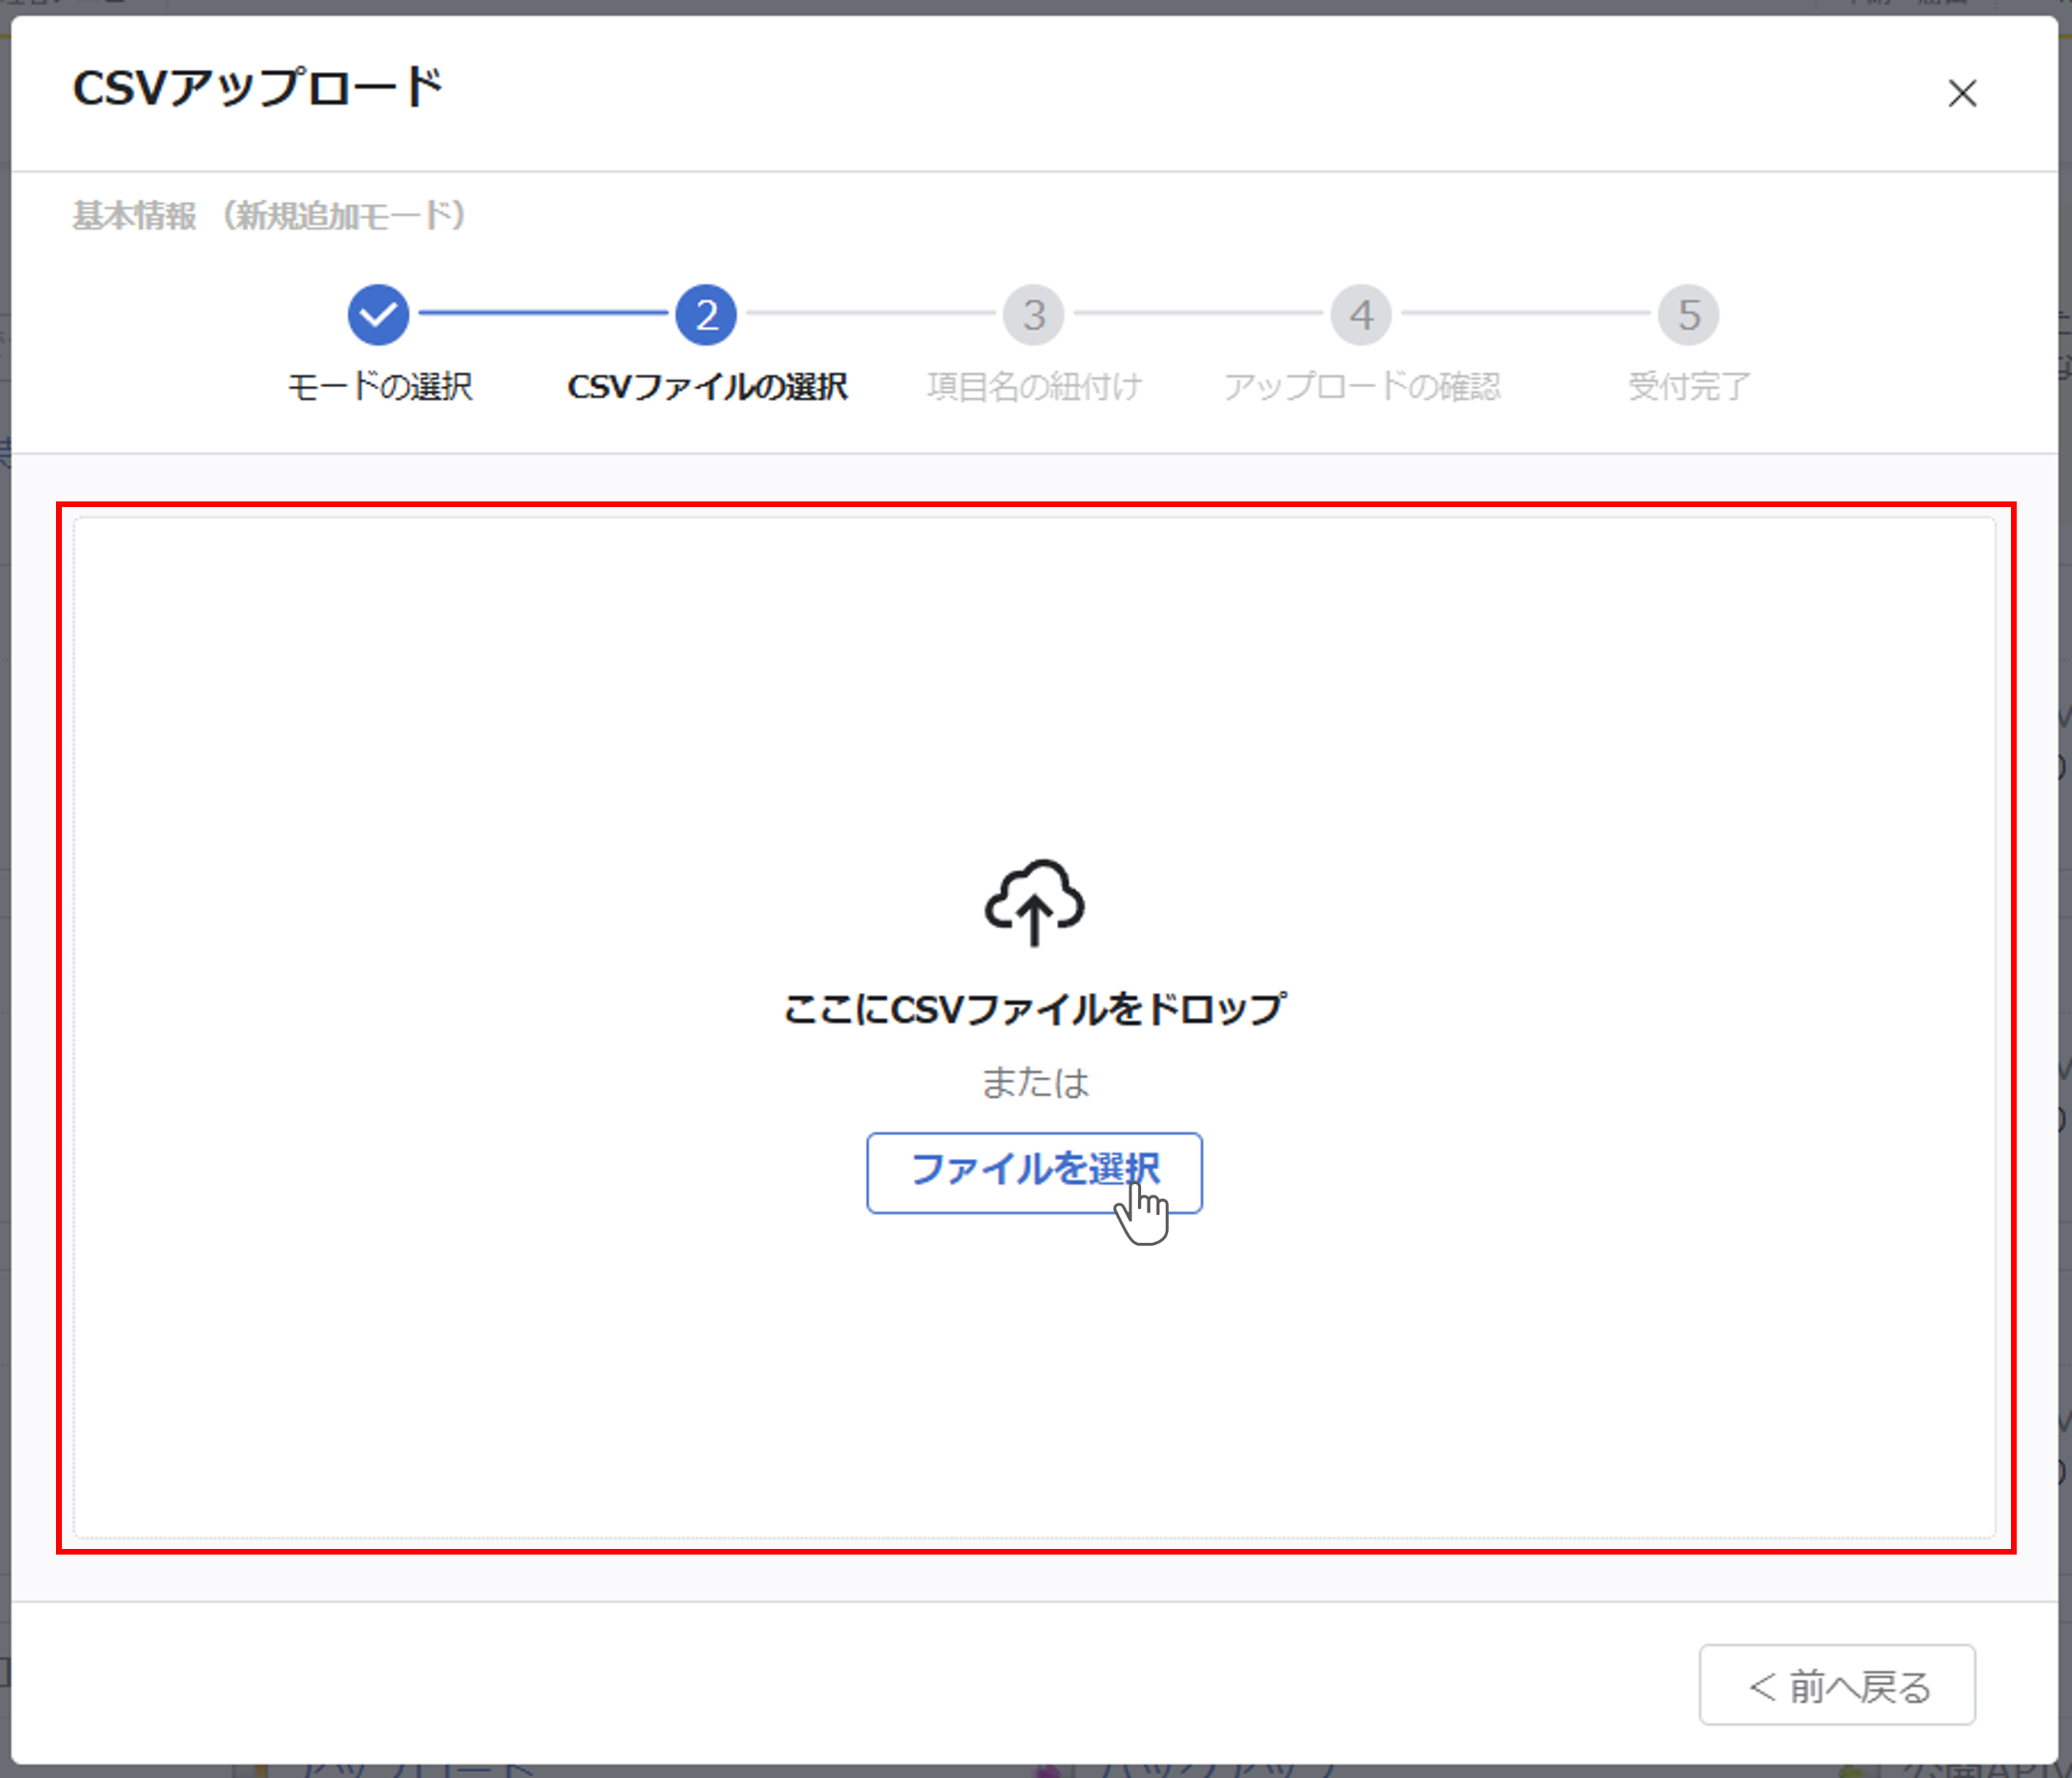Click the X icon to dismiss CSVアップロード dialog
2072x1778 pixels.
(x=1962, y=93)
